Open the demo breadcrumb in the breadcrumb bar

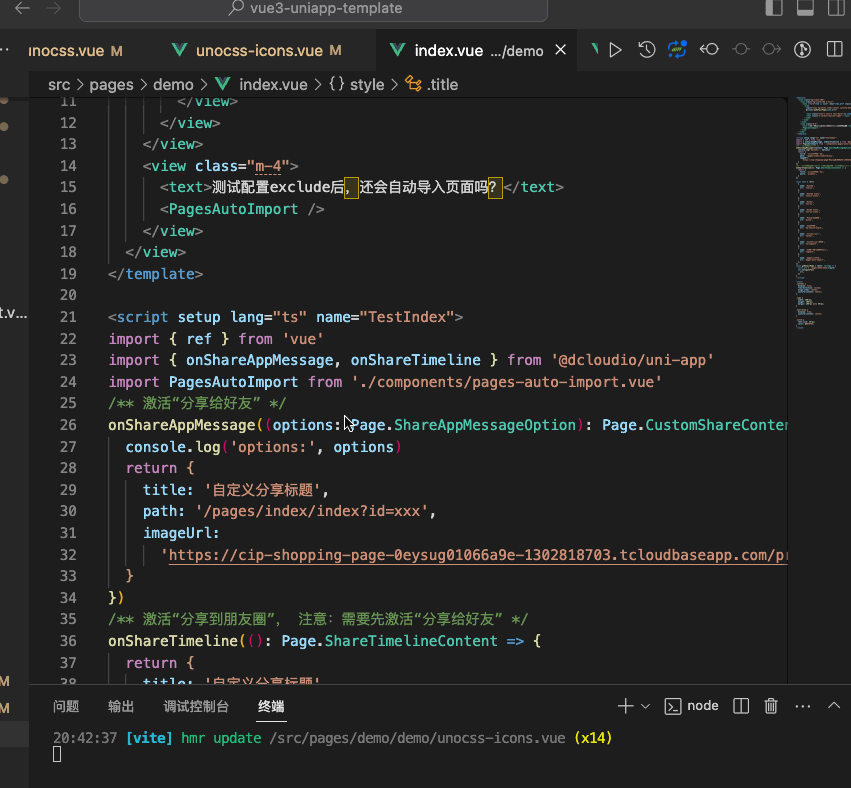(173, 84)
